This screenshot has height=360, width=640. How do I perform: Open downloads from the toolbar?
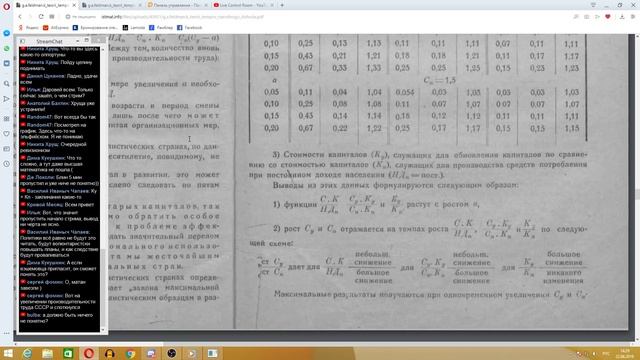click(622, 17)
